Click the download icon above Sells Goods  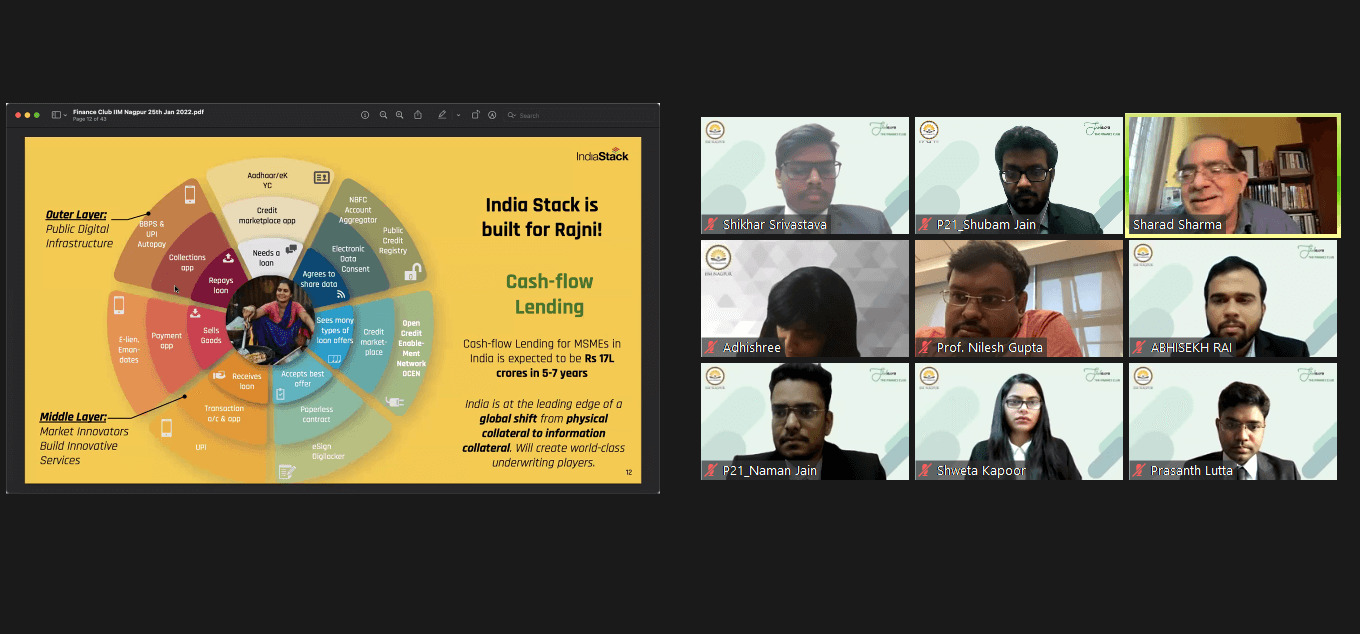[195, 314]
